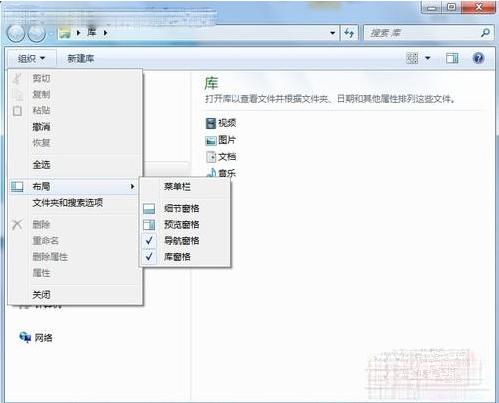Click the magnifier search icon

(x=486, y=32)
